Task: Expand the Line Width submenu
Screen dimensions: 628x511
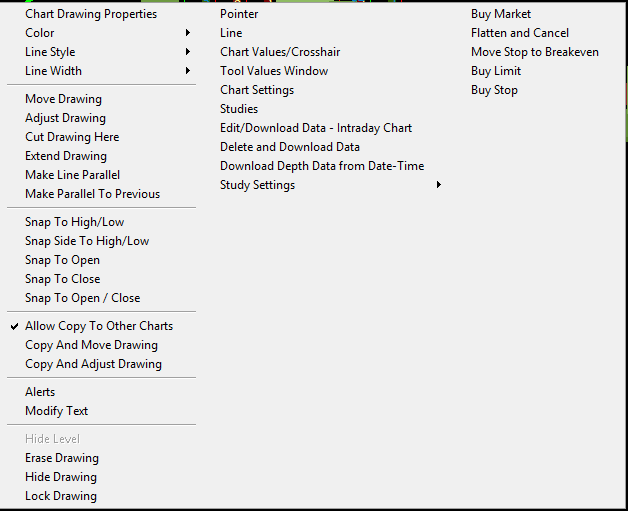Action: 53,71
